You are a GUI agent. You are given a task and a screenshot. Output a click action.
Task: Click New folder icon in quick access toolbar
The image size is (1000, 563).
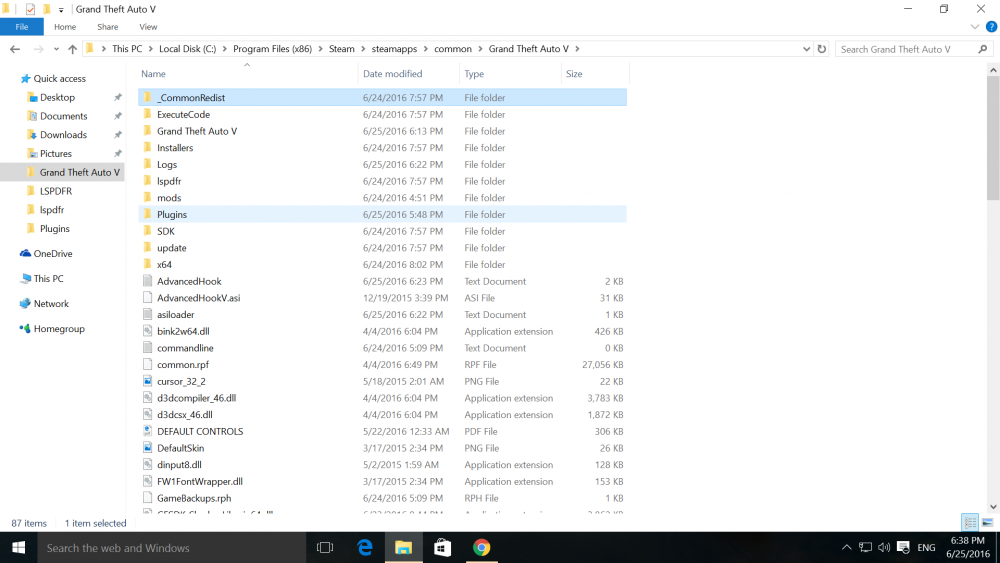click(46, 9)
